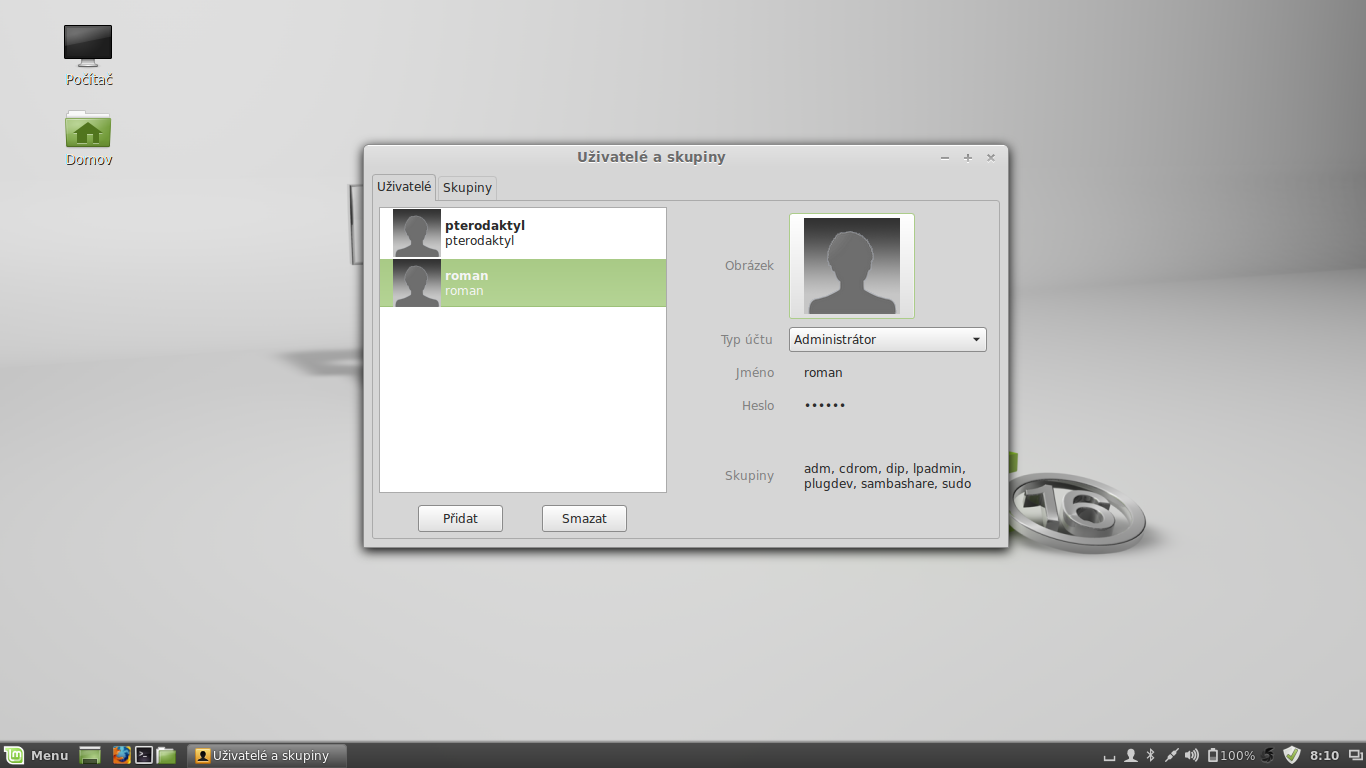
Task: Open the file manager from the taskbar
Action: tap(166, 755)
